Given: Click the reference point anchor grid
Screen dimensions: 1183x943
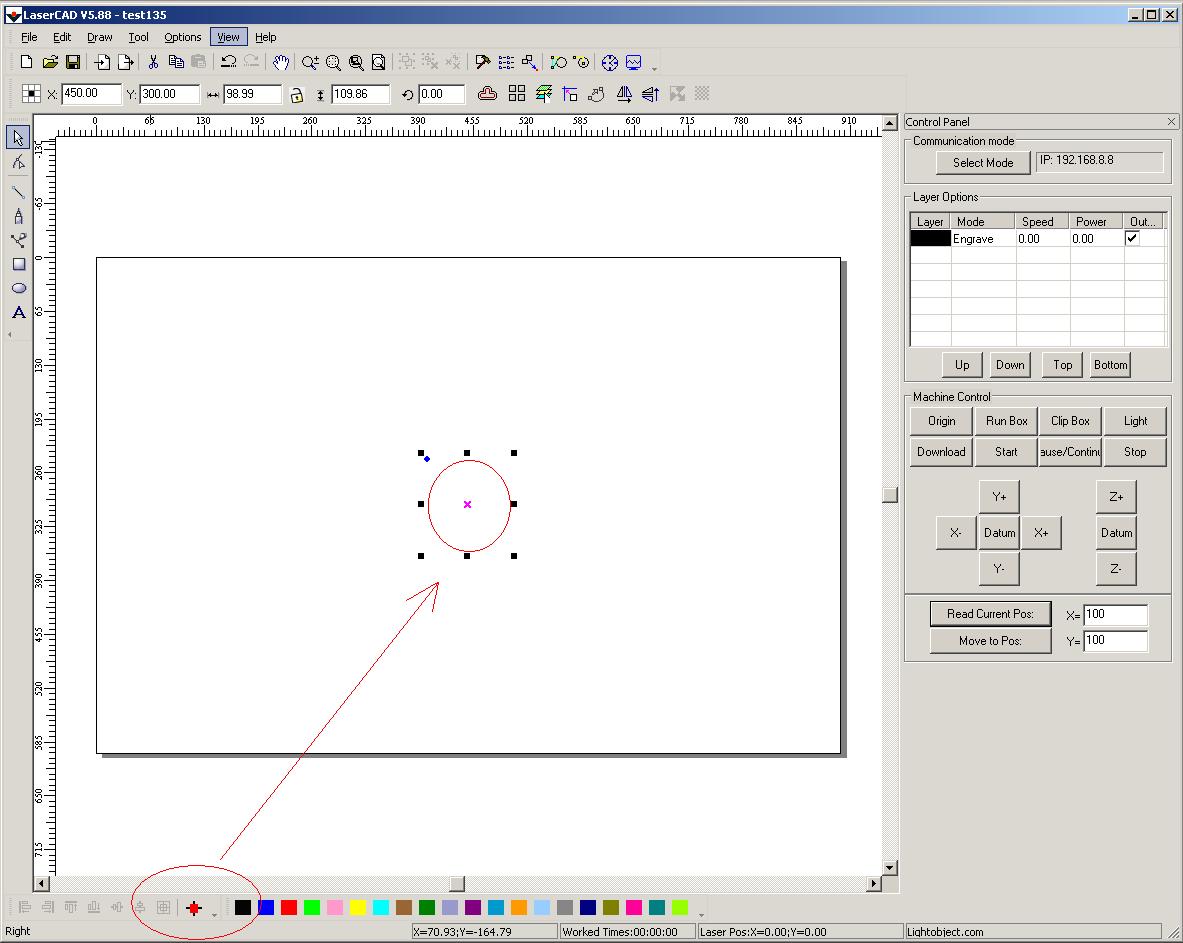Looking at the screenshot, I should click(31, 94).
